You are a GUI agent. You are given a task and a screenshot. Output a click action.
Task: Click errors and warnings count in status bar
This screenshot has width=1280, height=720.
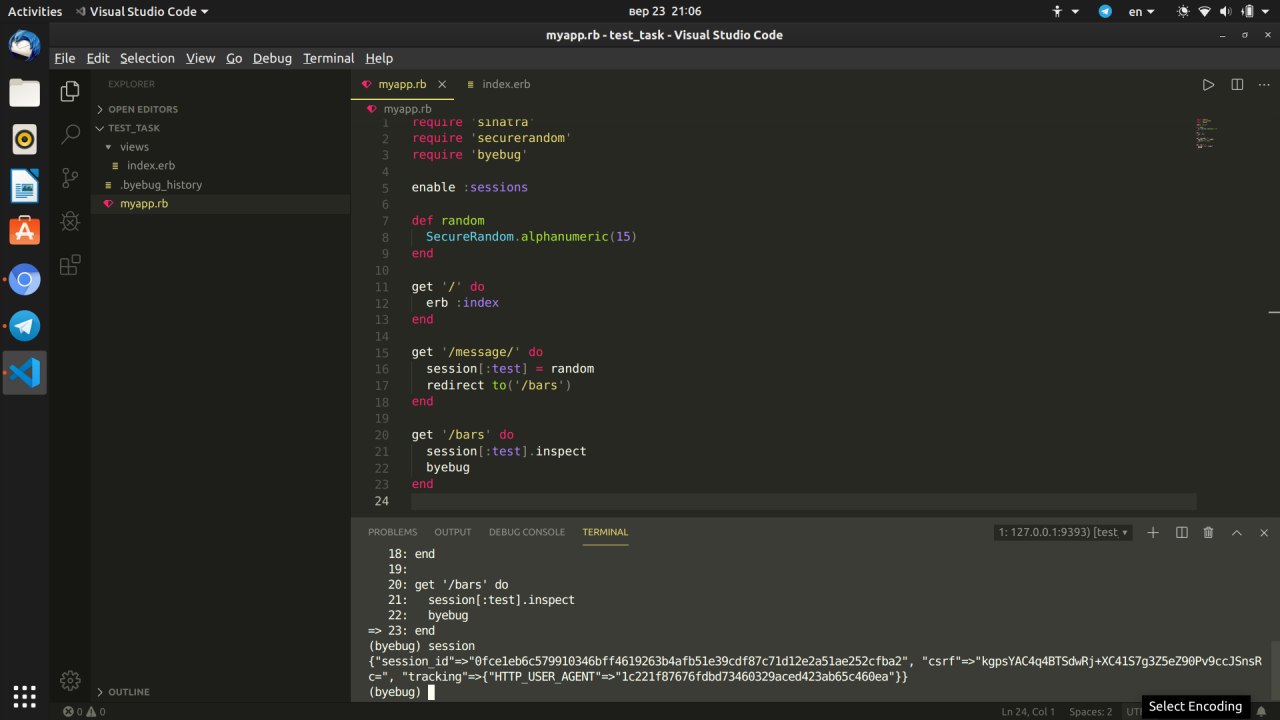pyautogui.click(x=84, y=711)
